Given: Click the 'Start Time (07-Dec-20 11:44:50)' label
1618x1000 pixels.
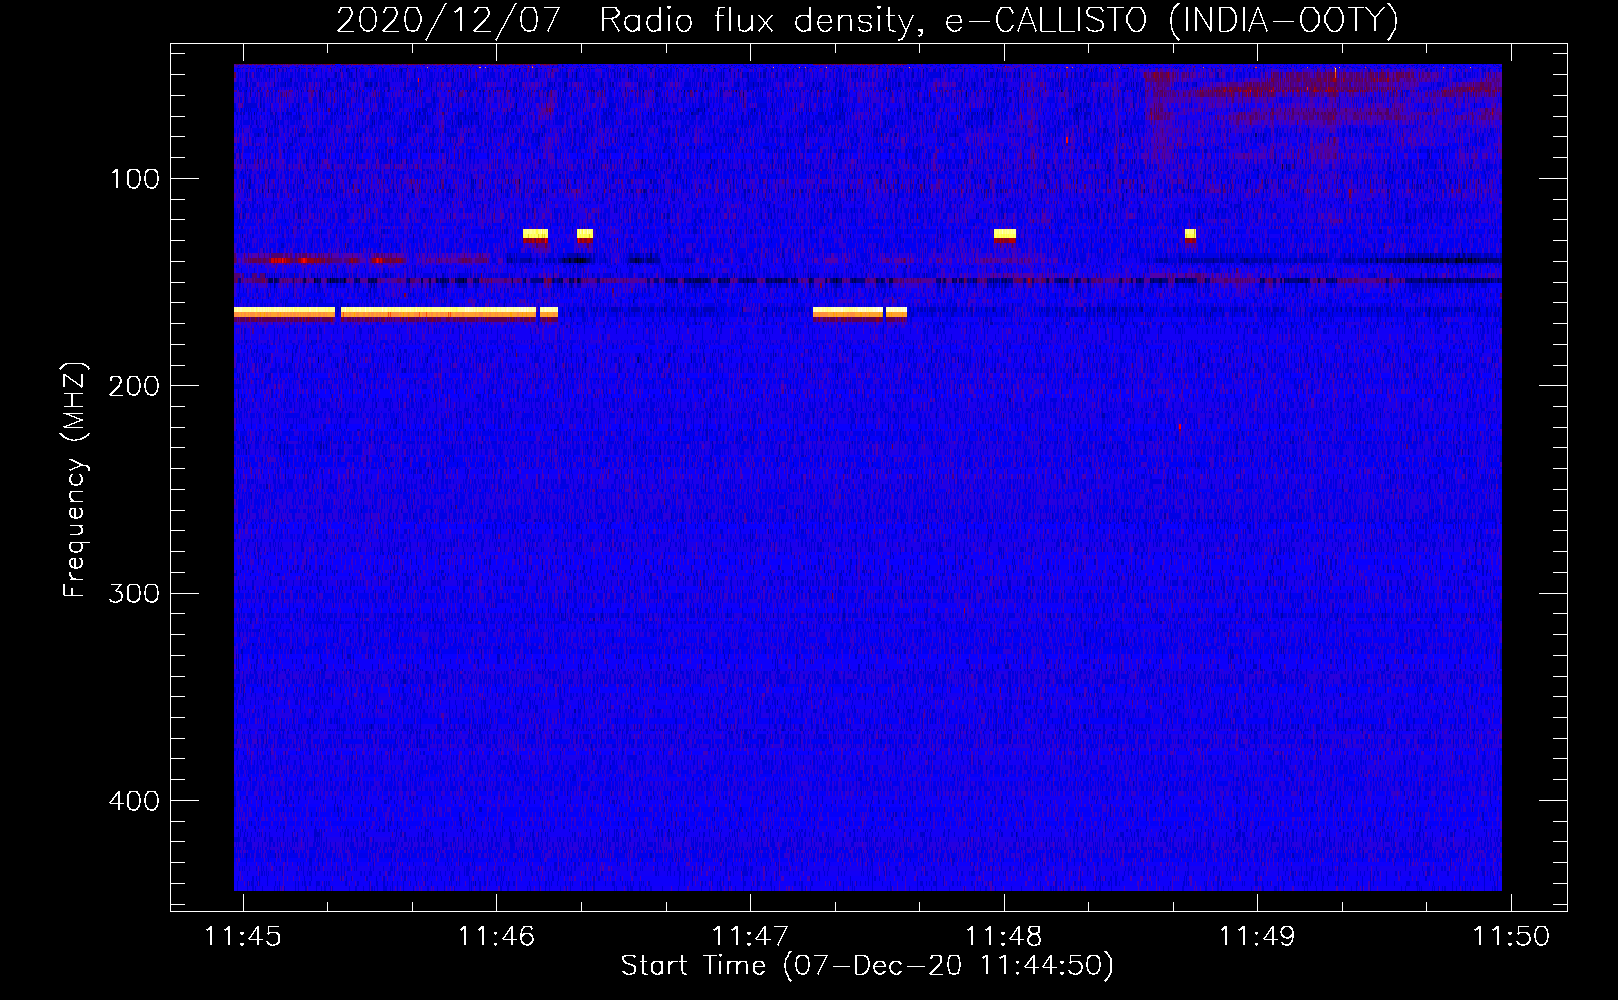Looking at the screenshot, I should (867, 966).
